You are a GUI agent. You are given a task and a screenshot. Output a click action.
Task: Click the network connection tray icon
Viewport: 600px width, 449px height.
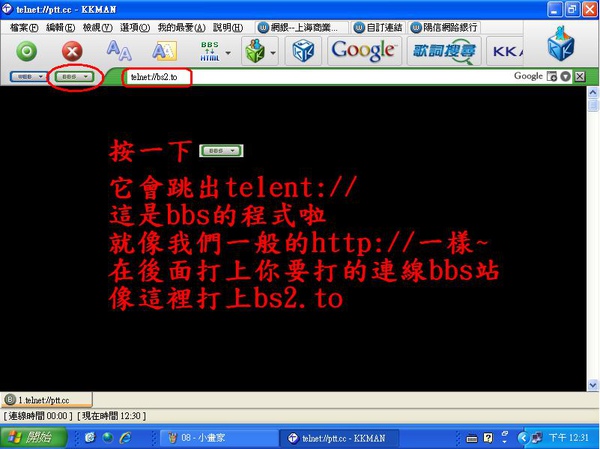[x=536, y=438]
